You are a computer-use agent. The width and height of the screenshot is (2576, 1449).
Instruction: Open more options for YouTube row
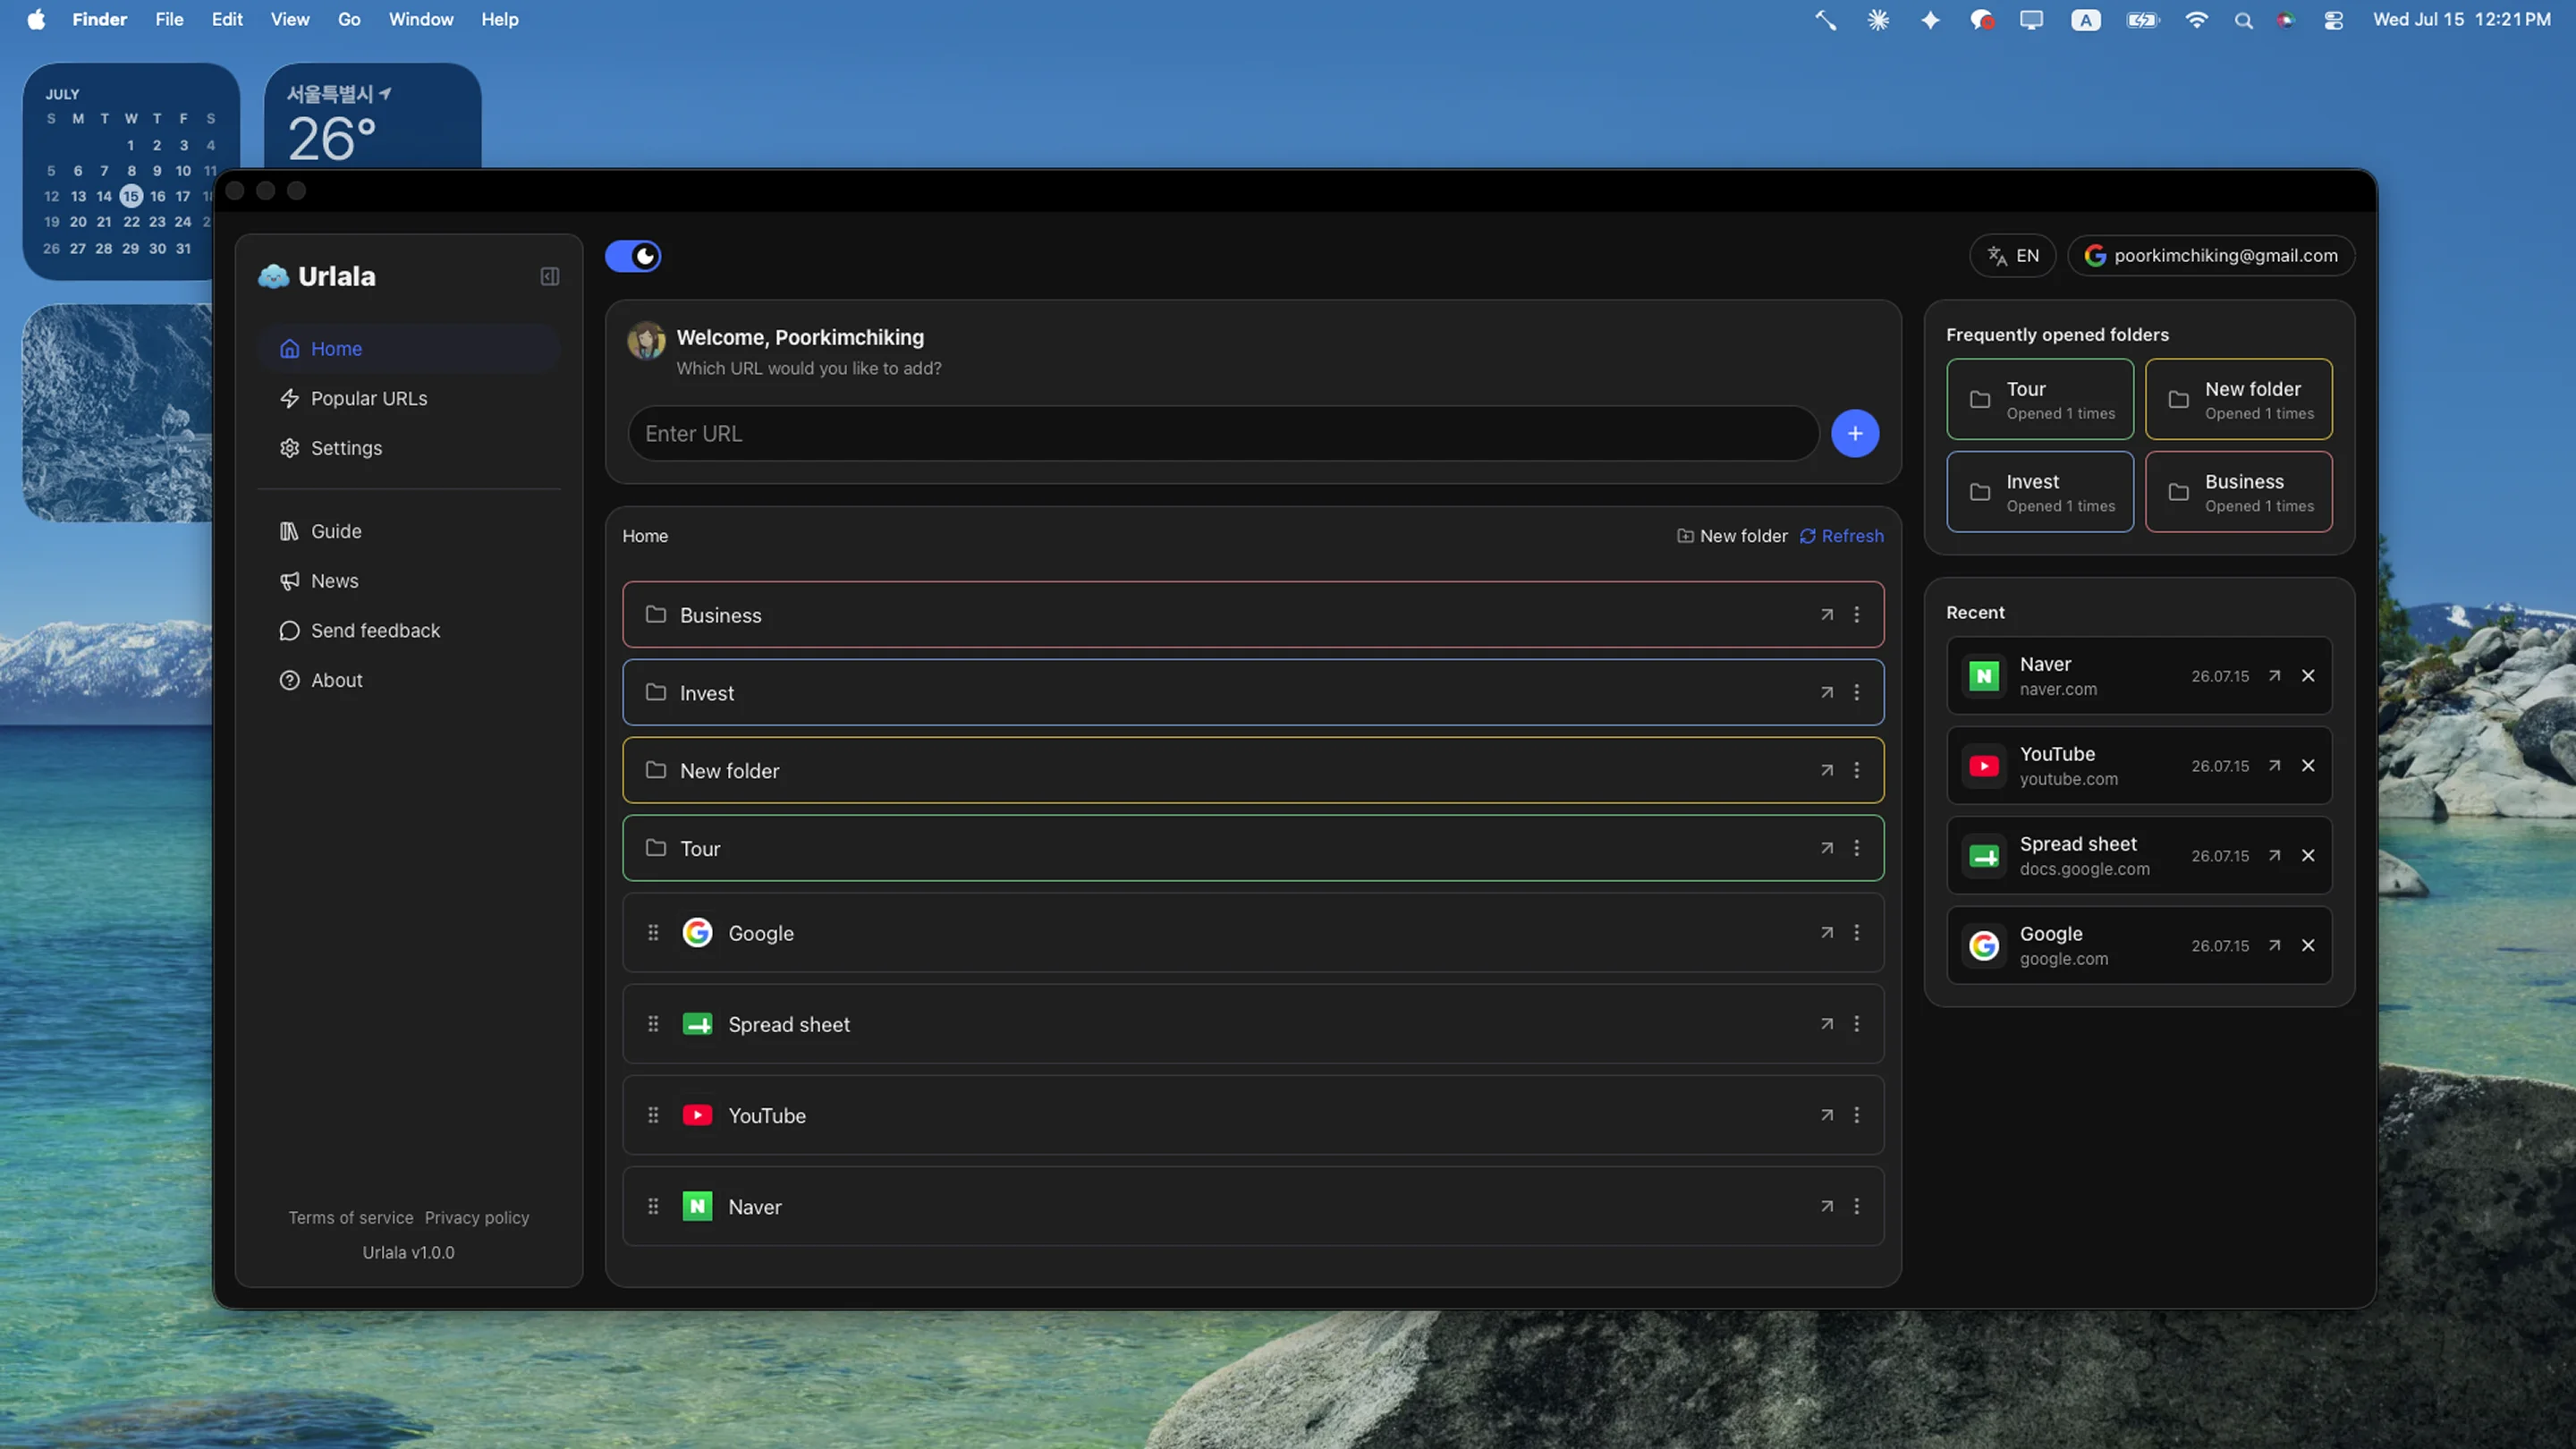tap(1857, 1116)
